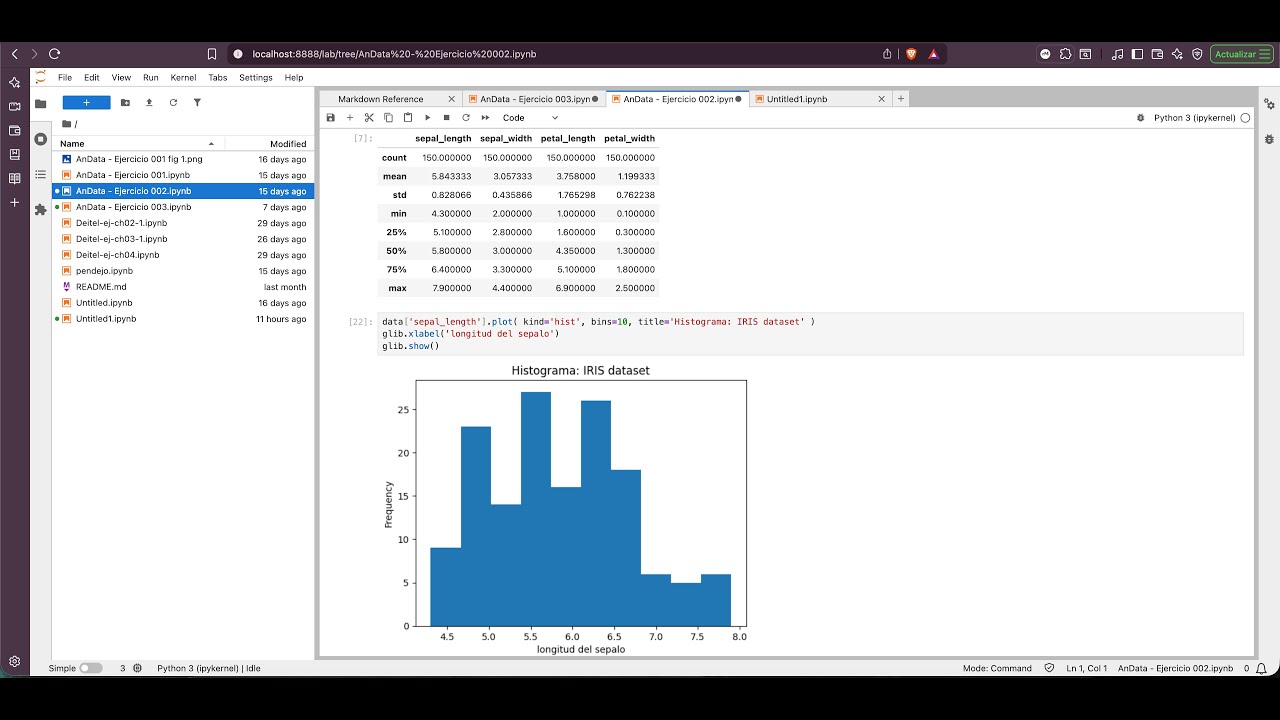Copy the selected cell
Image resolution: width=1280 pixels, height=720 pixels.
(389, 118)
